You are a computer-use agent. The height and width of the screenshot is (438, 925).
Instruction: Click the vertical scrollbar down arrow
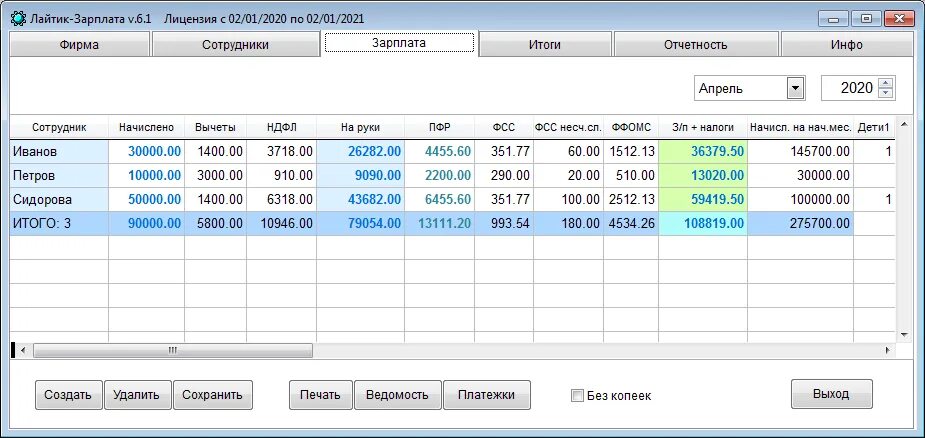click(x=903, y=334)
